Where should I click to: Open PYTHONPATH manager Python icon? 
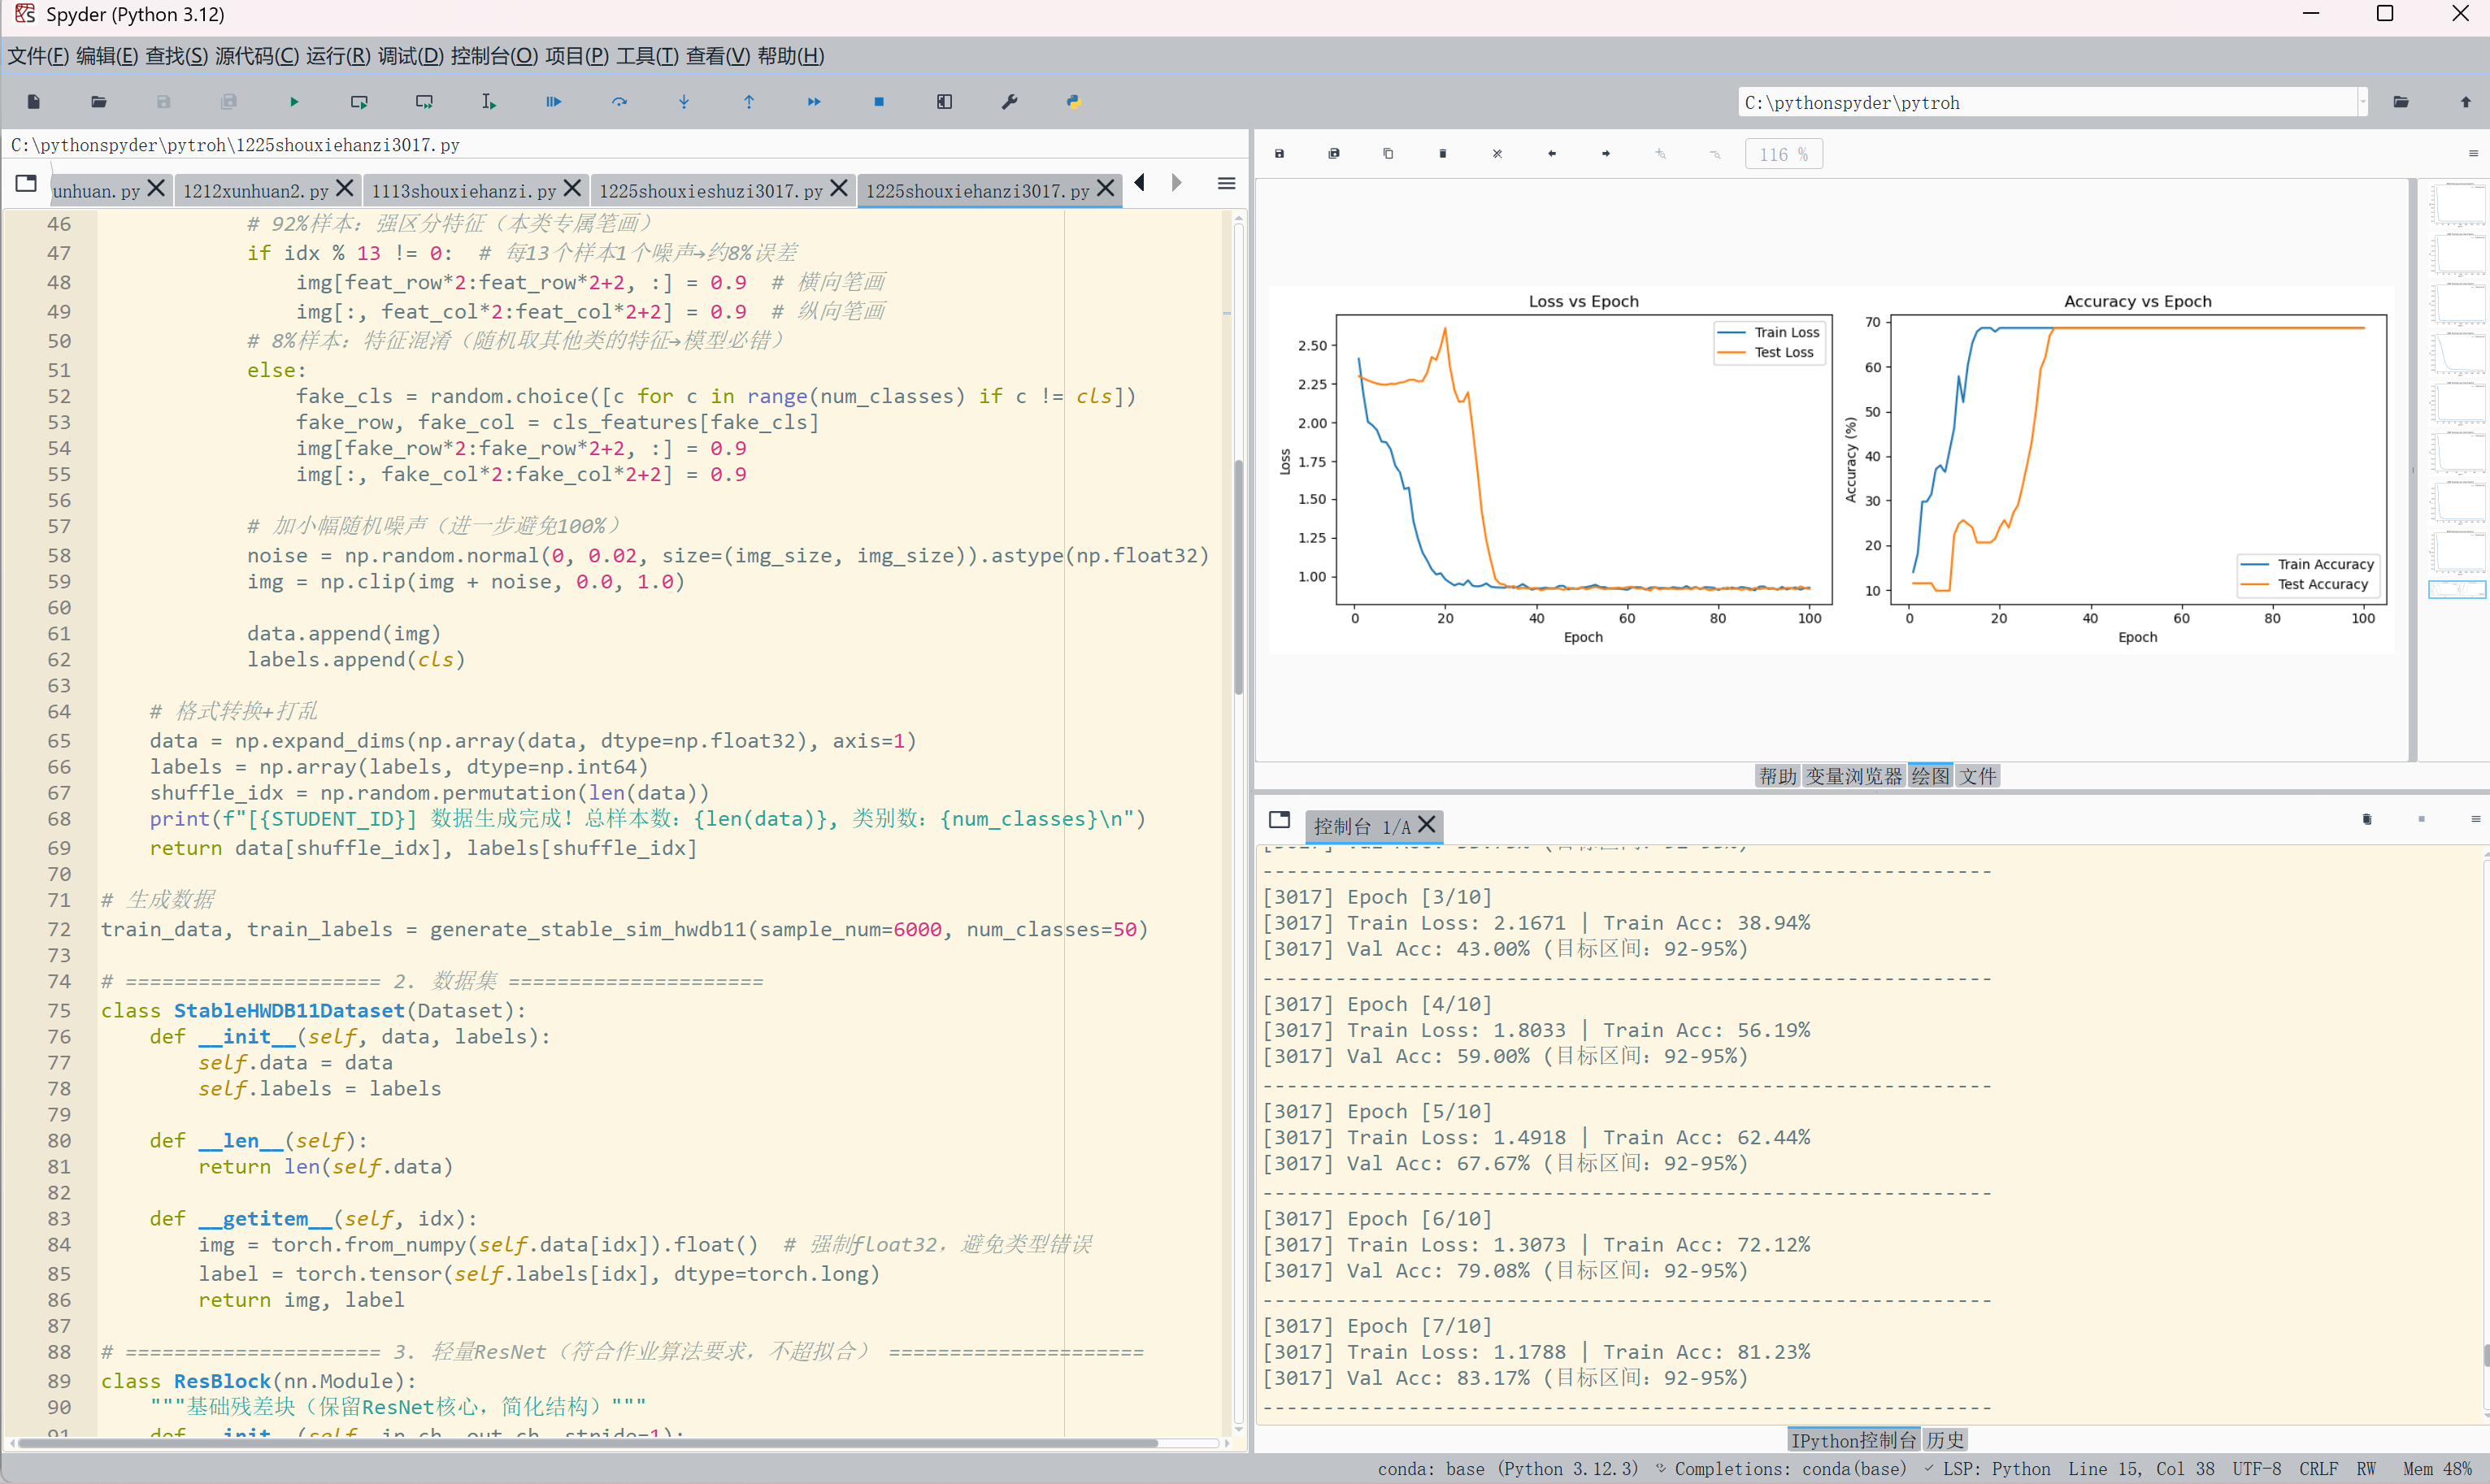(x=1073, y=102)
